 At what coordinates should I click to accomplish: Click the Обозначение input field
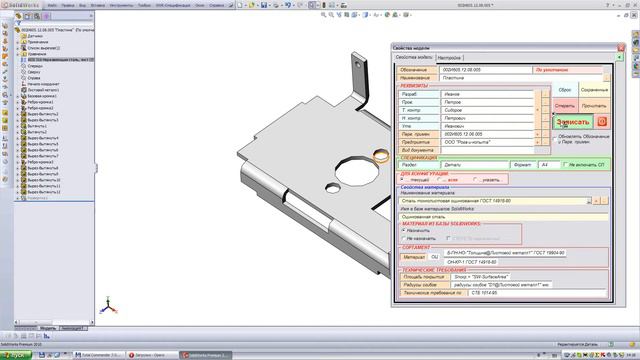pos(486,70)
